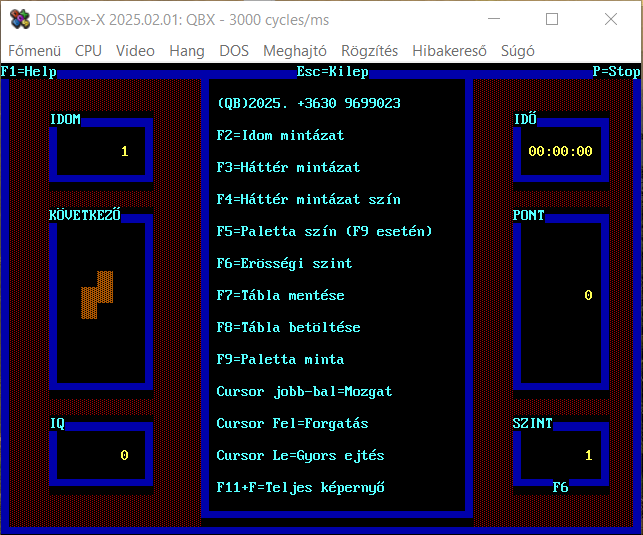Click the F3=Háttér mintázat line
643x535 pixels.
tap(288, 167)
